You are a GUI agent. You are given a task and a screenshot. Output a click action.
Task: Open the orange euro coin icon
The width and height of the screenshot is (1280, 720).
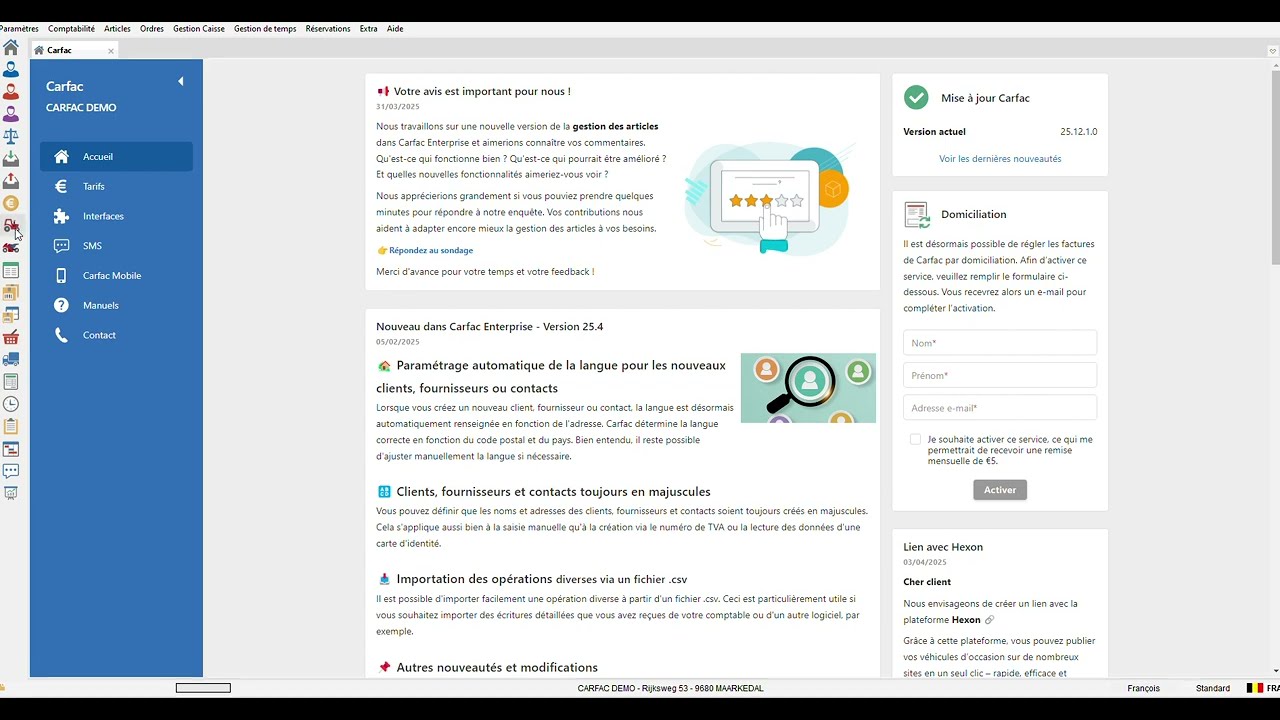click(11, 203)
